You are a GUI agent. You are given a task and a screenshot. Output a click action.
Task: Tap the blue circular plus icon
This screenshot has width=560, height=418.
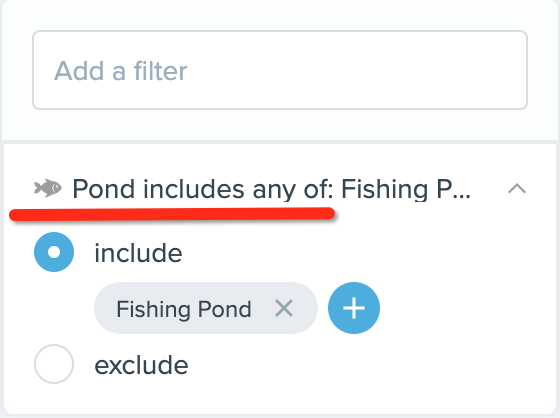(354, 308)
